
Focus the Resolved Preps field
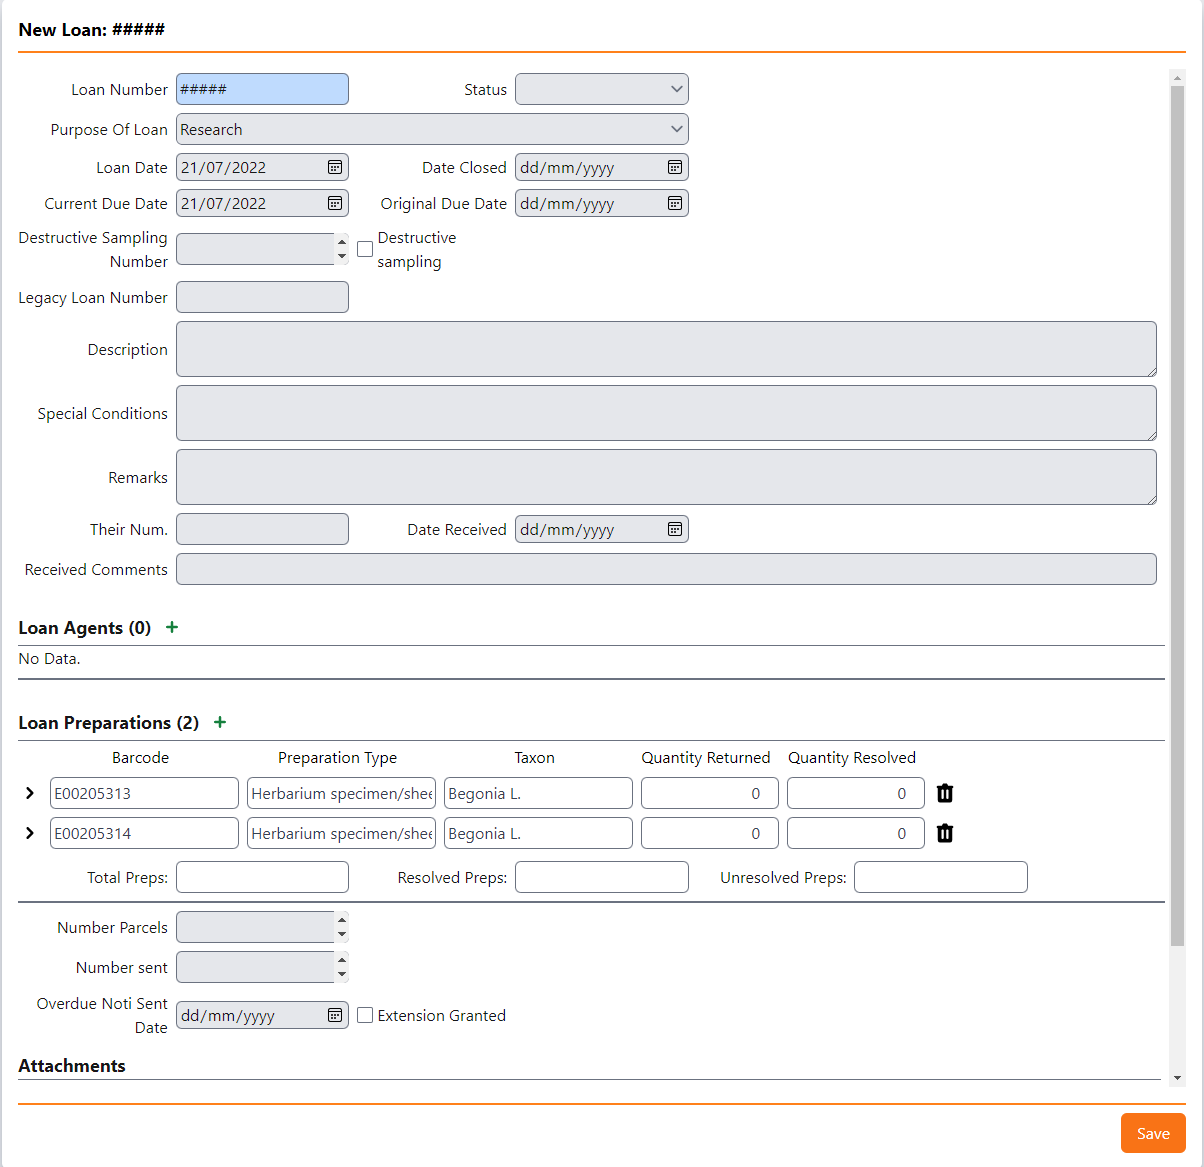[x=602, y=877]
